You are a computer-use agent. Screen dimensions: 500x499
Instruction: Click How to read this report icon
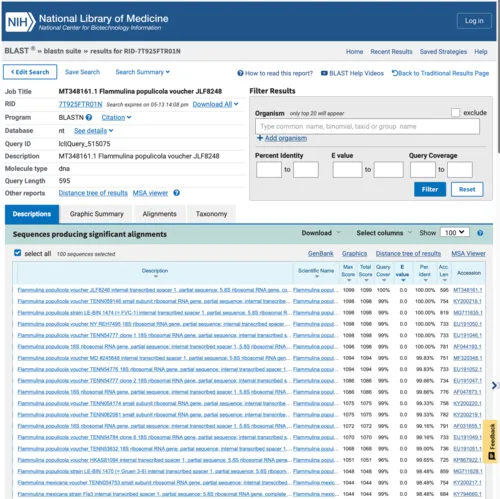point(240,73)
